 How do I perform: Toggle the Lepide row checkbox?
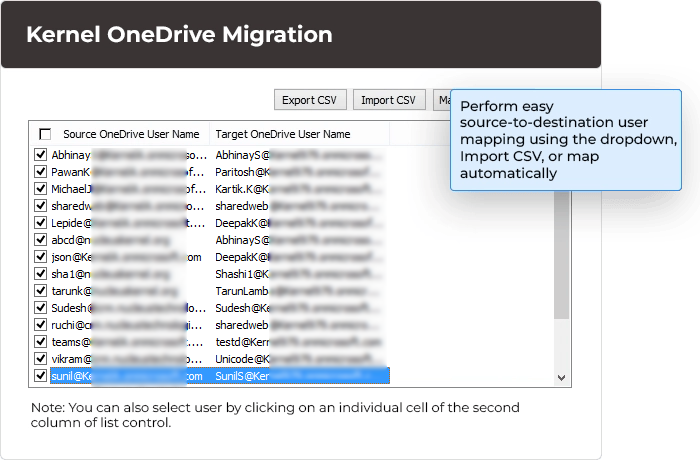(x=41, y=223)
